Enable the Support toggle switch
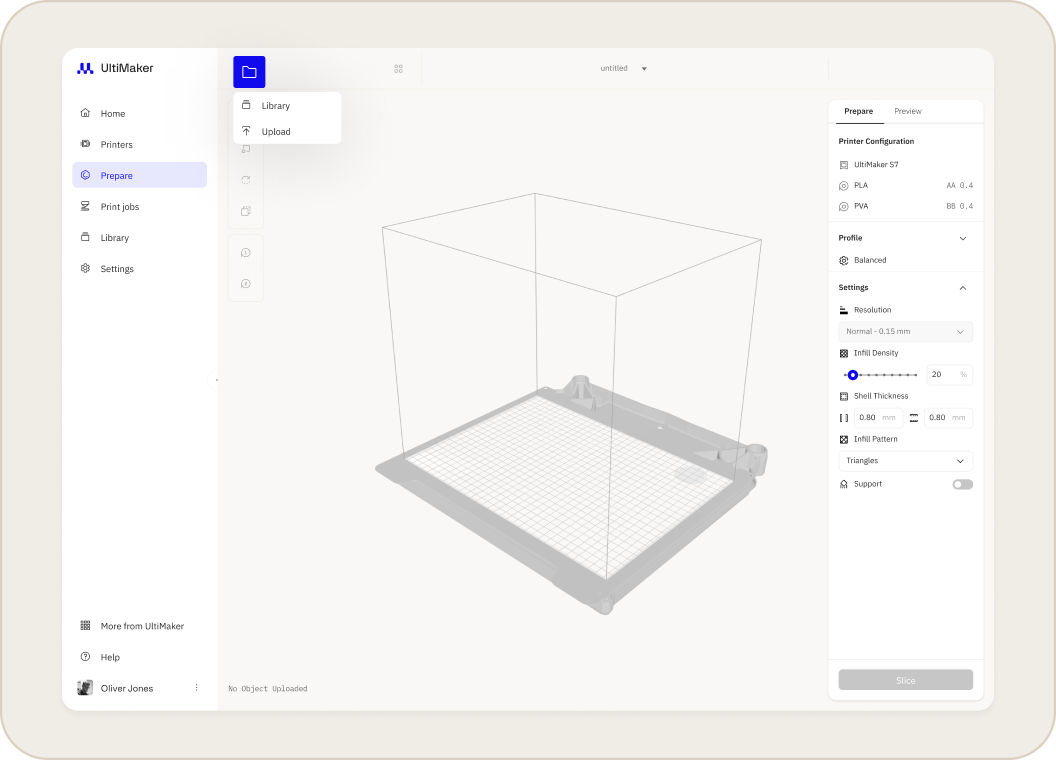The height and width of the screenshot is (760, 1056). [x=962, y=484]
